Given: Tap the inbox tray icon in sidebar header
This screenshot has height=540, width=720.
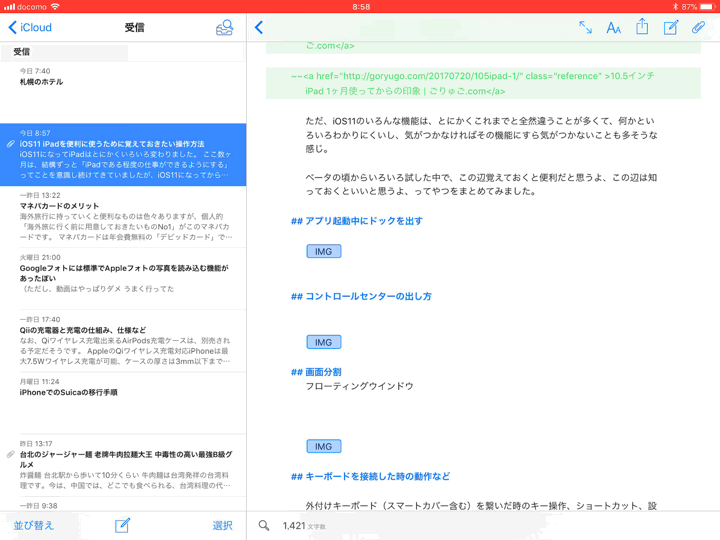Looking at the screenshot, I should click(224, 28).
